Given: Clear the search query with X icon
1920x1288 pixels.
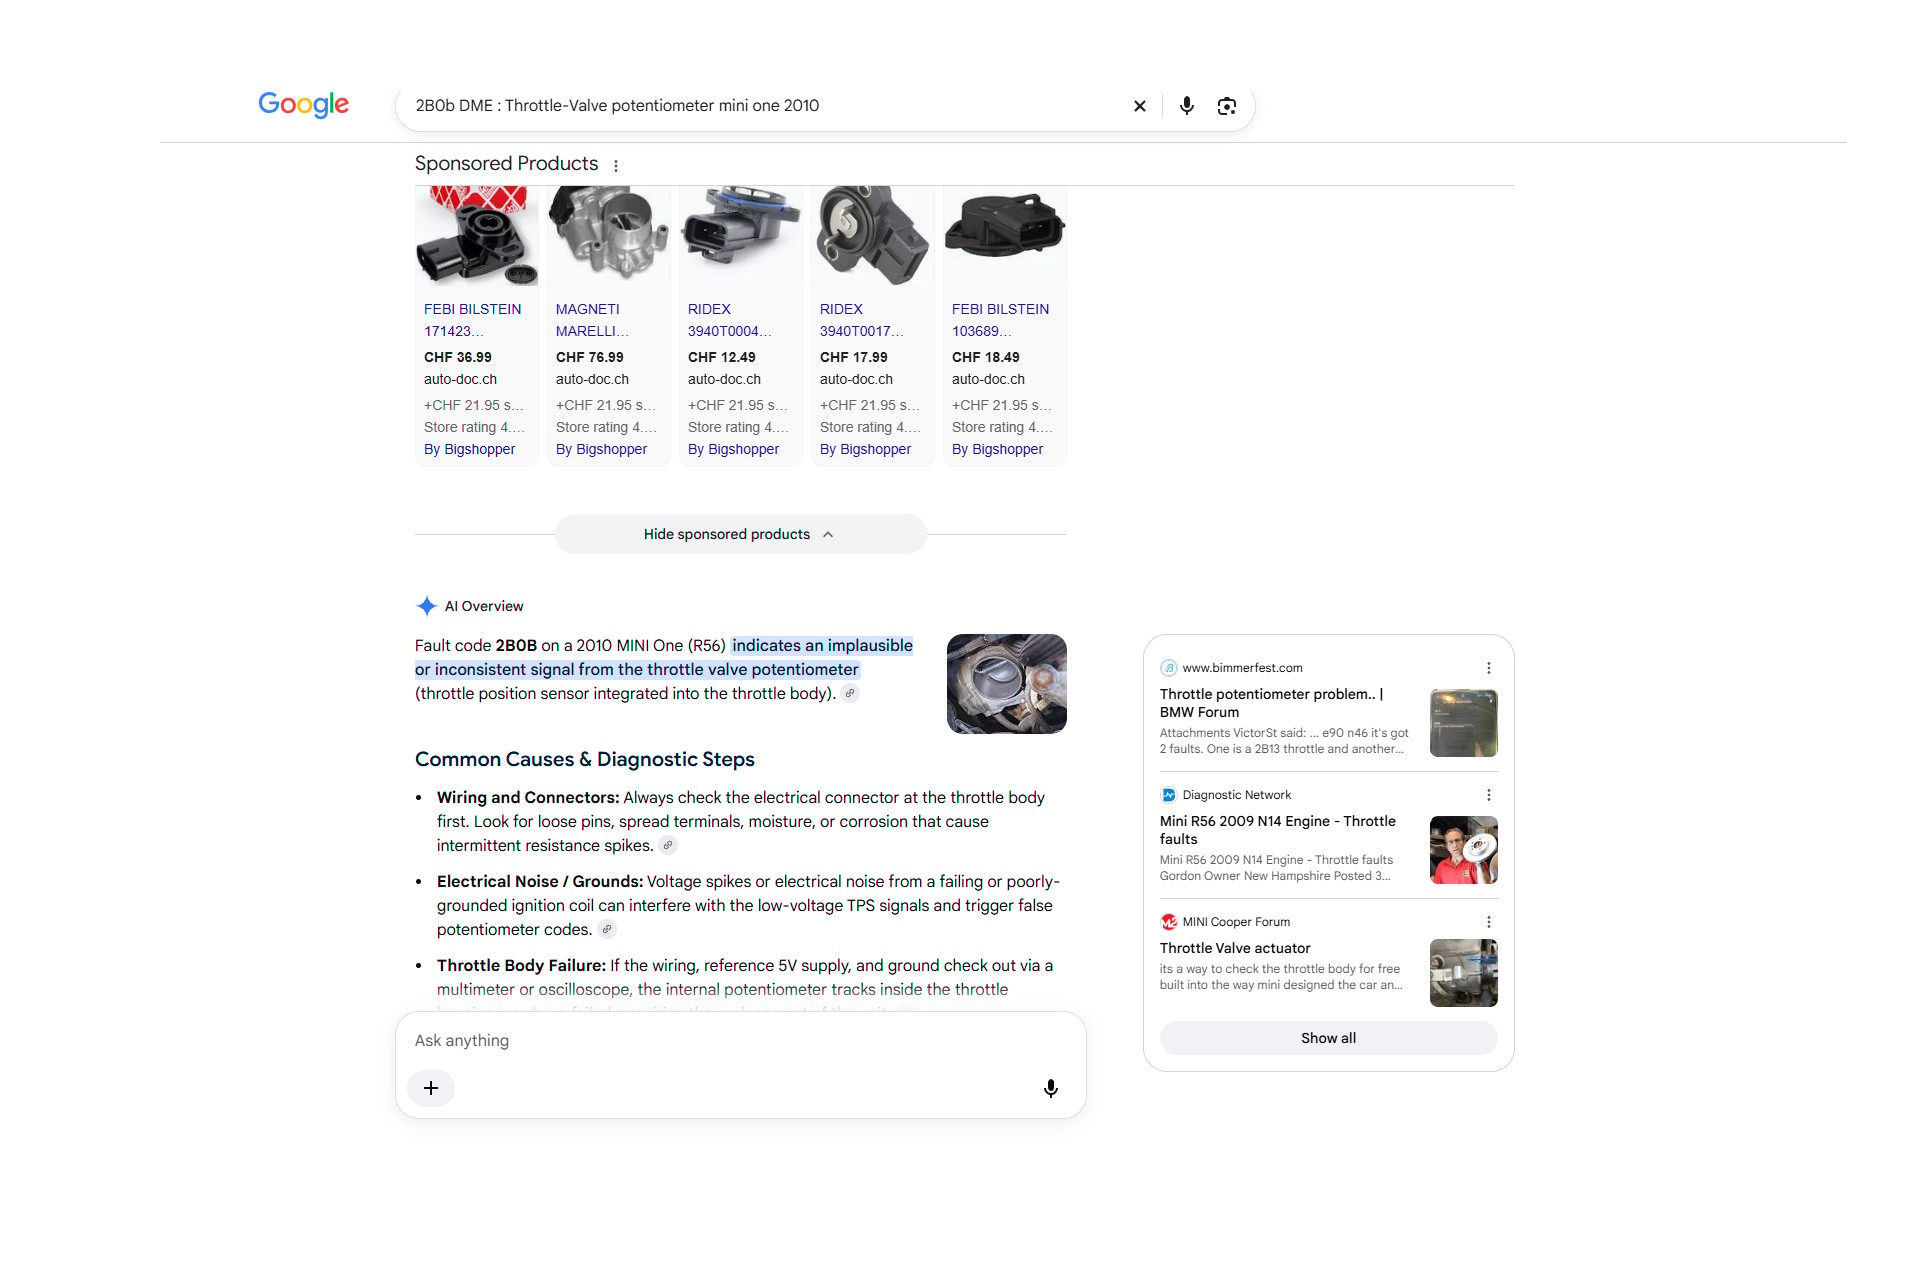Looking at the screenshot, I should pyautogui.click(x=1139, y=106).
